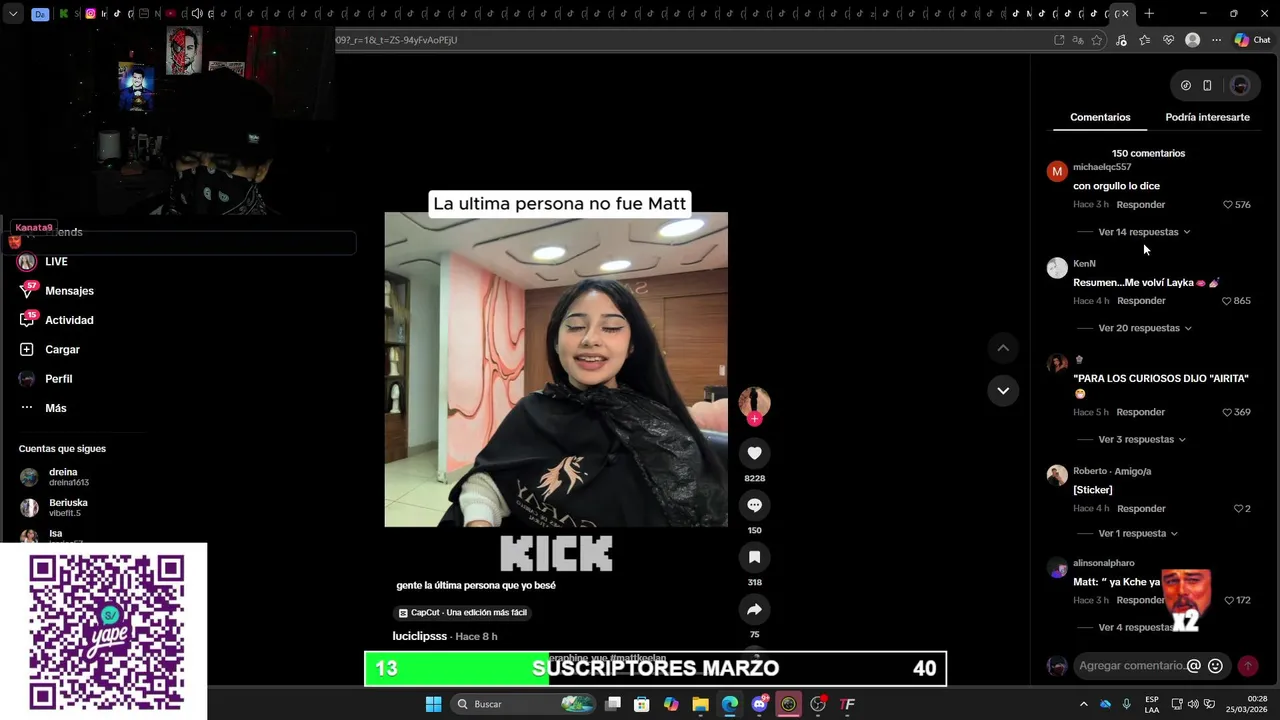
Task: Reply to the AIRITA comment via Responder
Action: point(1141,412)
